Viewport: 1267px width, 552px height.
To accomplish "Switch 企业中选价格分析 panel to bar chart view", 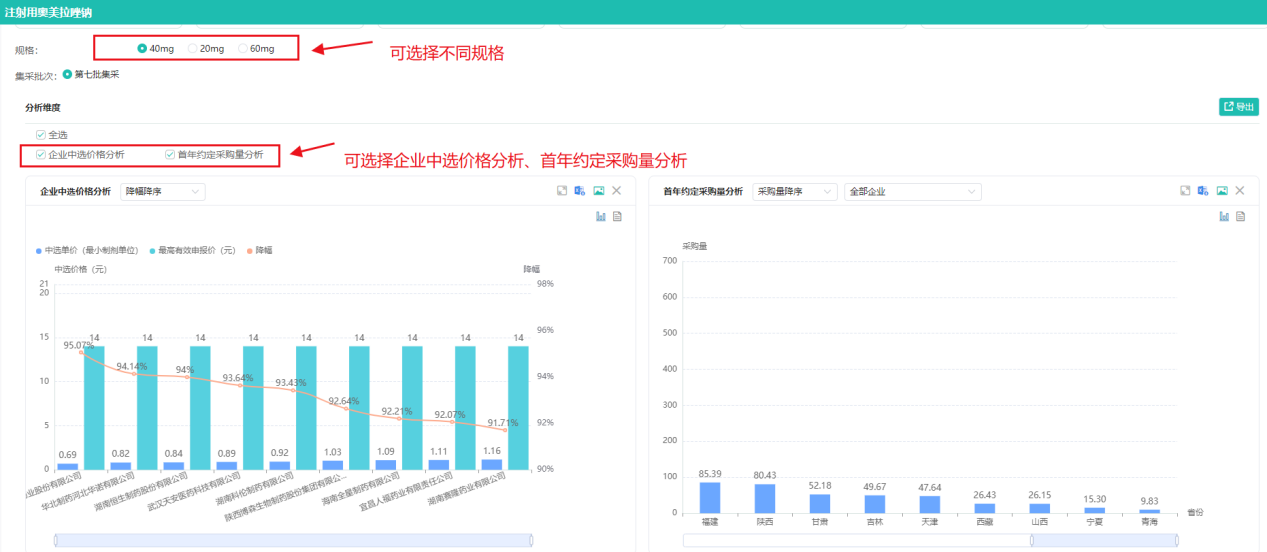I will tap(601, 216).
